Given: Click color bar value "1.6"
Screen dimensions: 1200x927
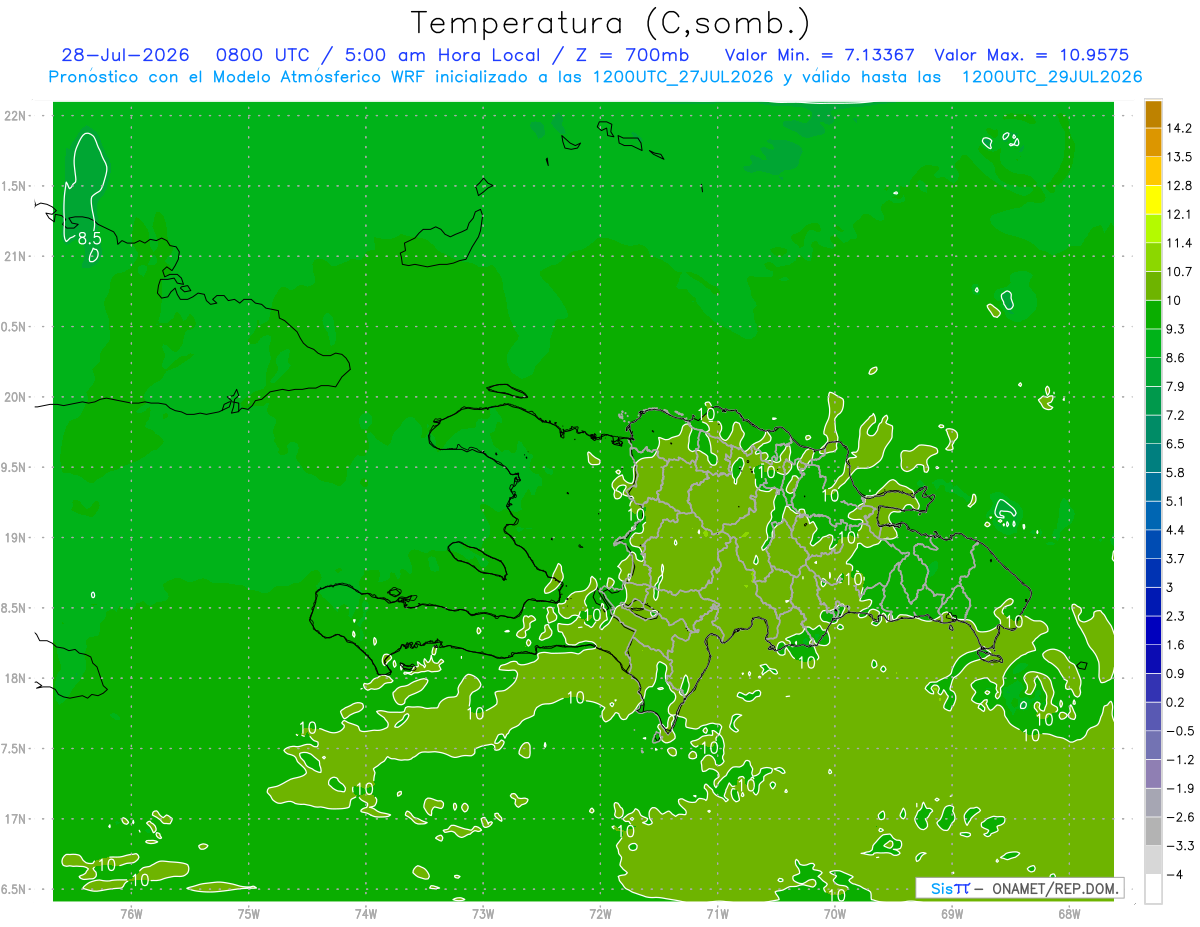Looking at the screenshot, I should click(1175, 645).
